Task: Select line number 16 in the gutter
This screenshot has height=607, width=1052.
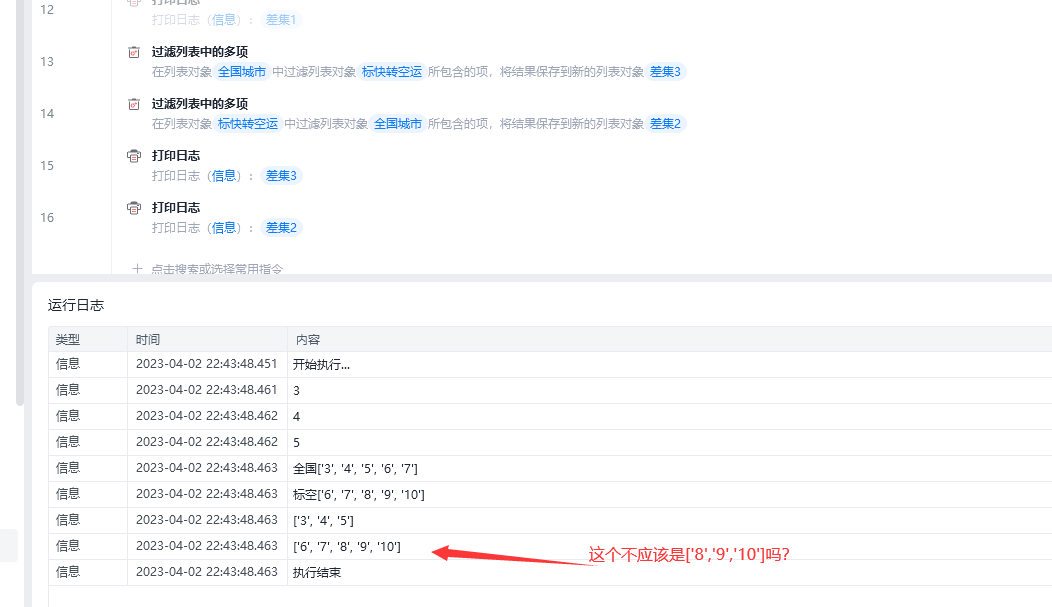Action: point(47,217)
